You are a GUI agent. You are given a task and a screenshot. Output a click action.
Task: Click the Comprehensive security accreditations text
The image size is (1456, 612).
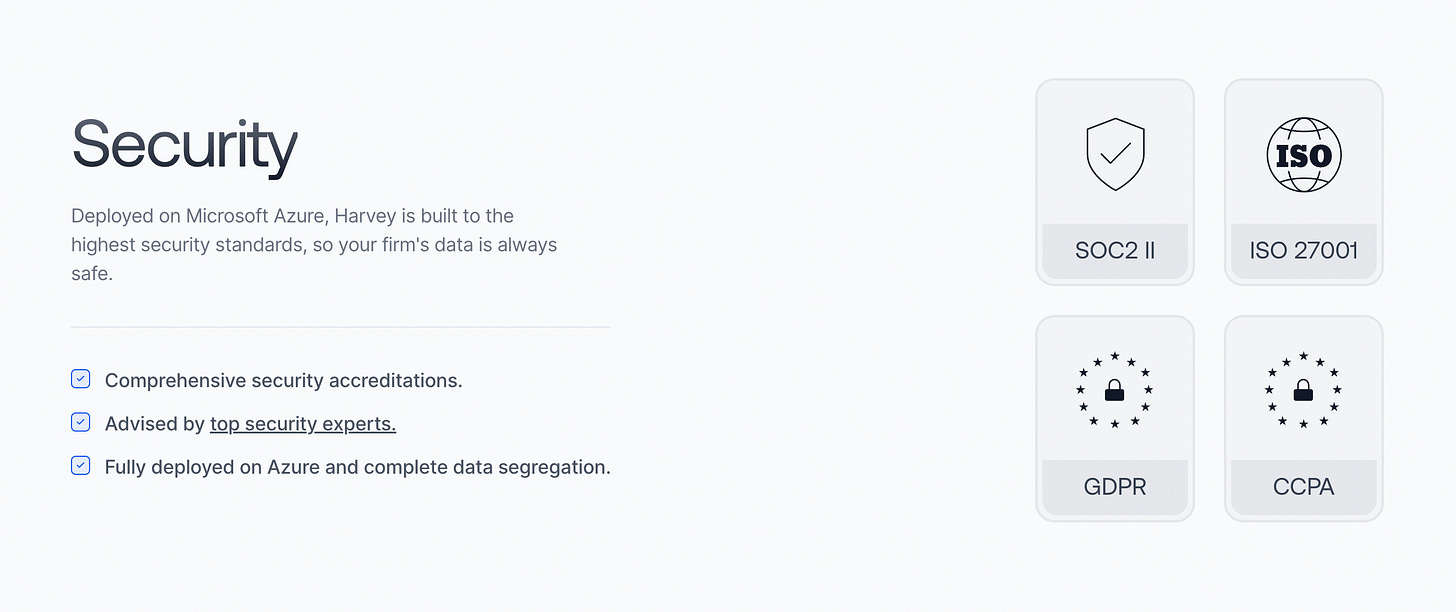(x=284, y=381)
